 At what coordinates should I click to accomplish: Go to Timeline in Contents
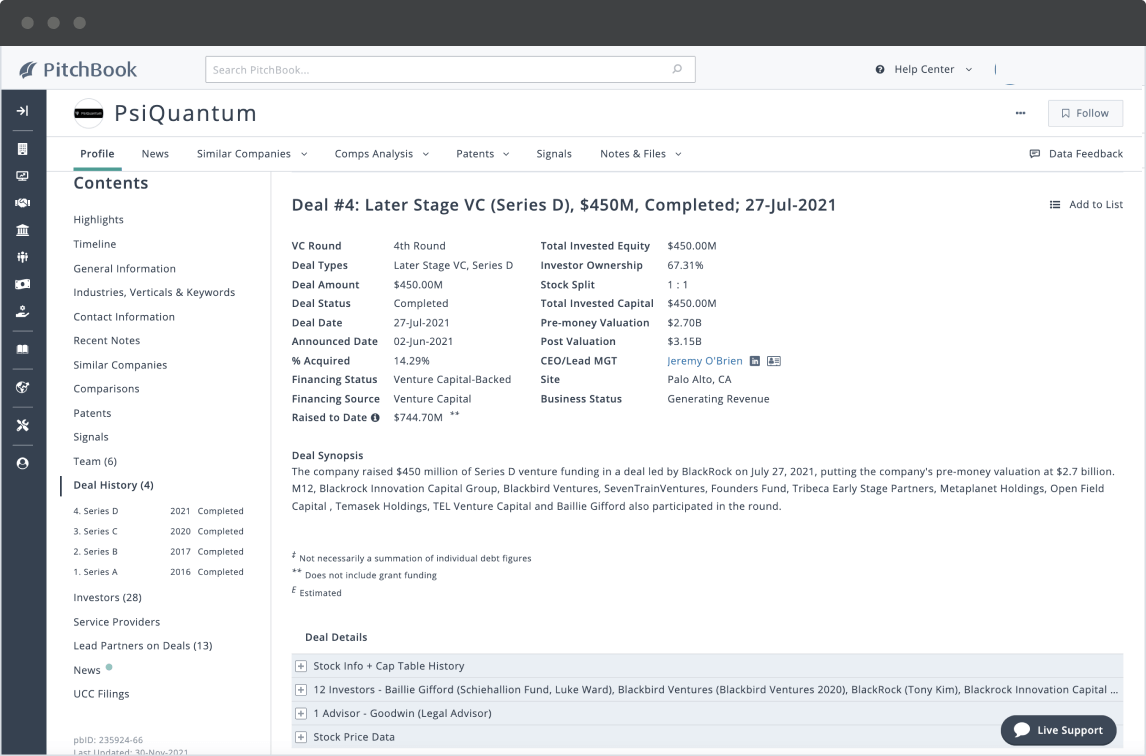coord(94,244)
